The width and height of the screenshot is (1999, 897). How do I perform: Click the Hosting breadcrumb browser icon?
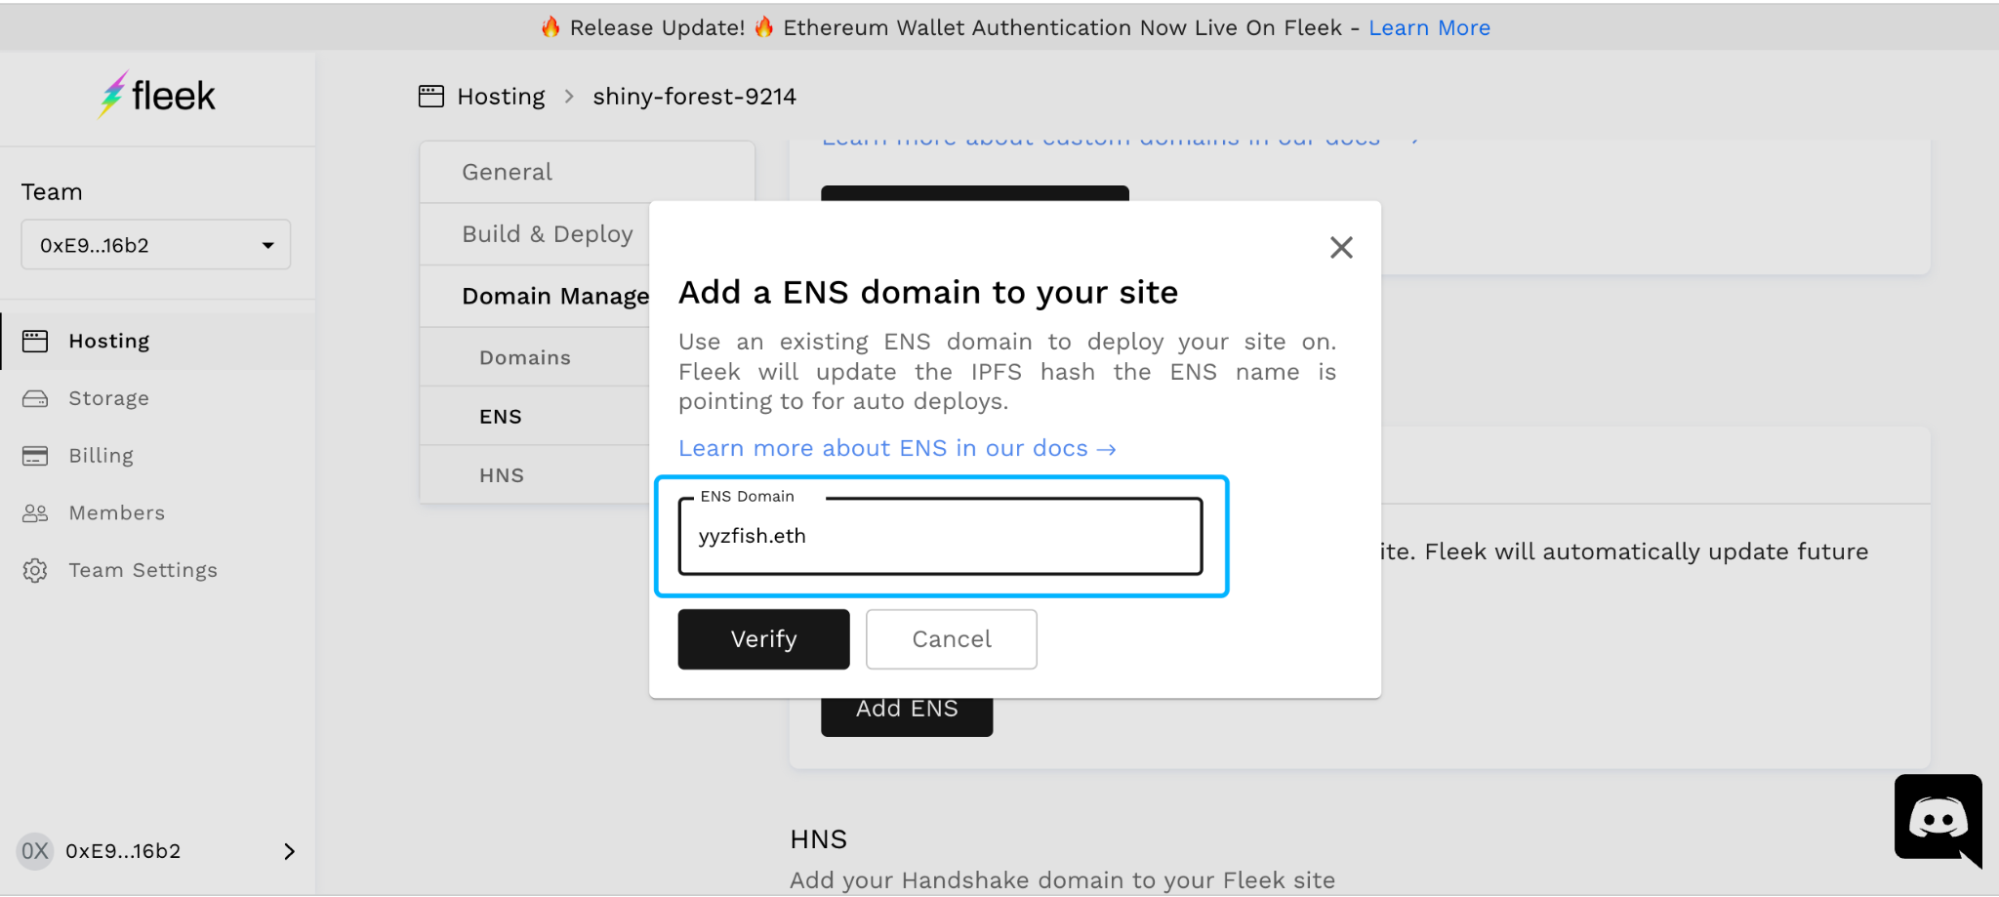tap(431, 96)
